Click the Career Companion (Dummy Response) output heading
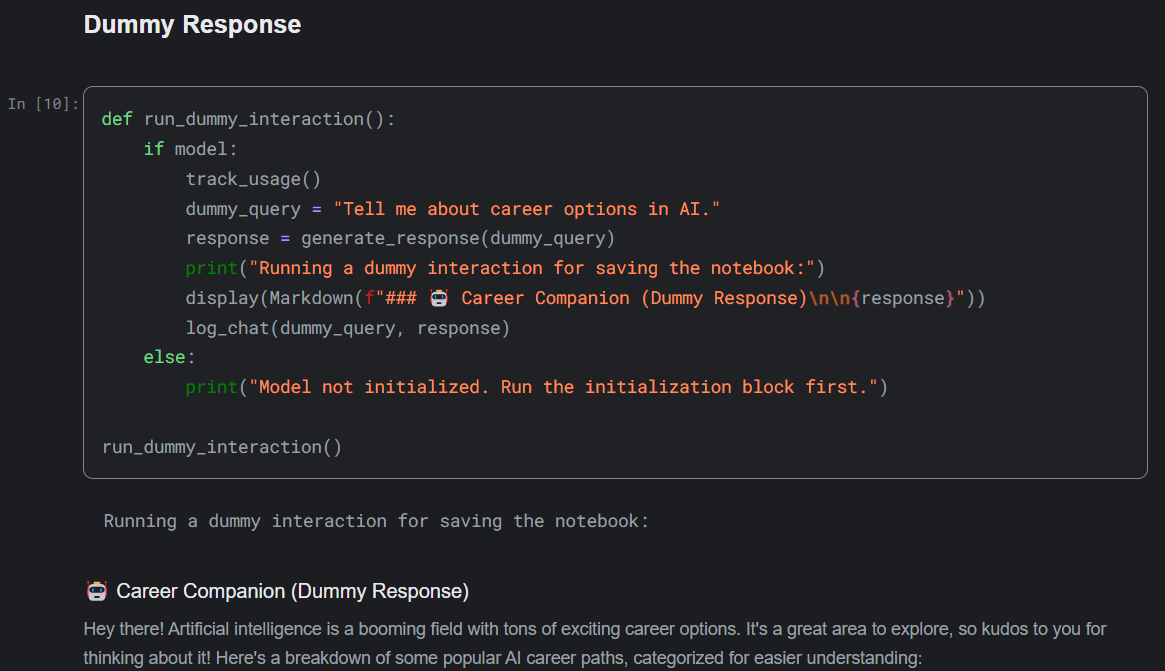This screenshot has height=671, width=1165. (x=293, y=591)
